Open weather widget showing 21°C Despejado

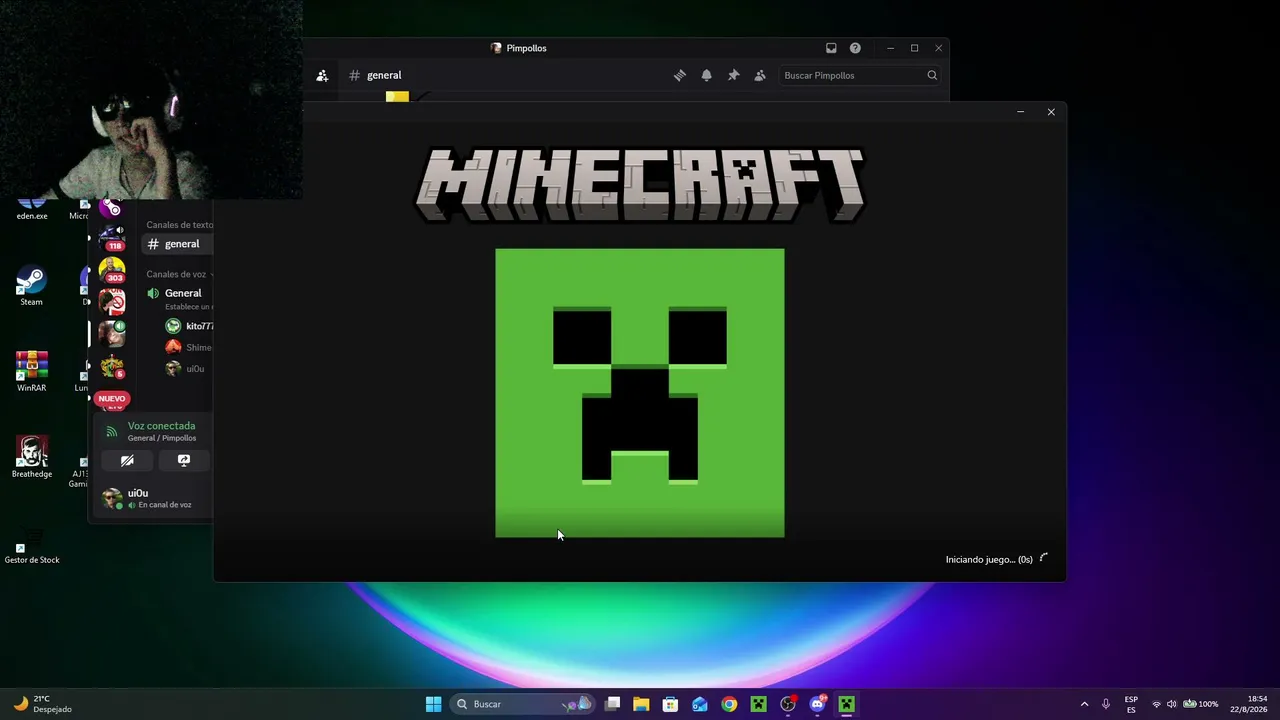(42, 704)
